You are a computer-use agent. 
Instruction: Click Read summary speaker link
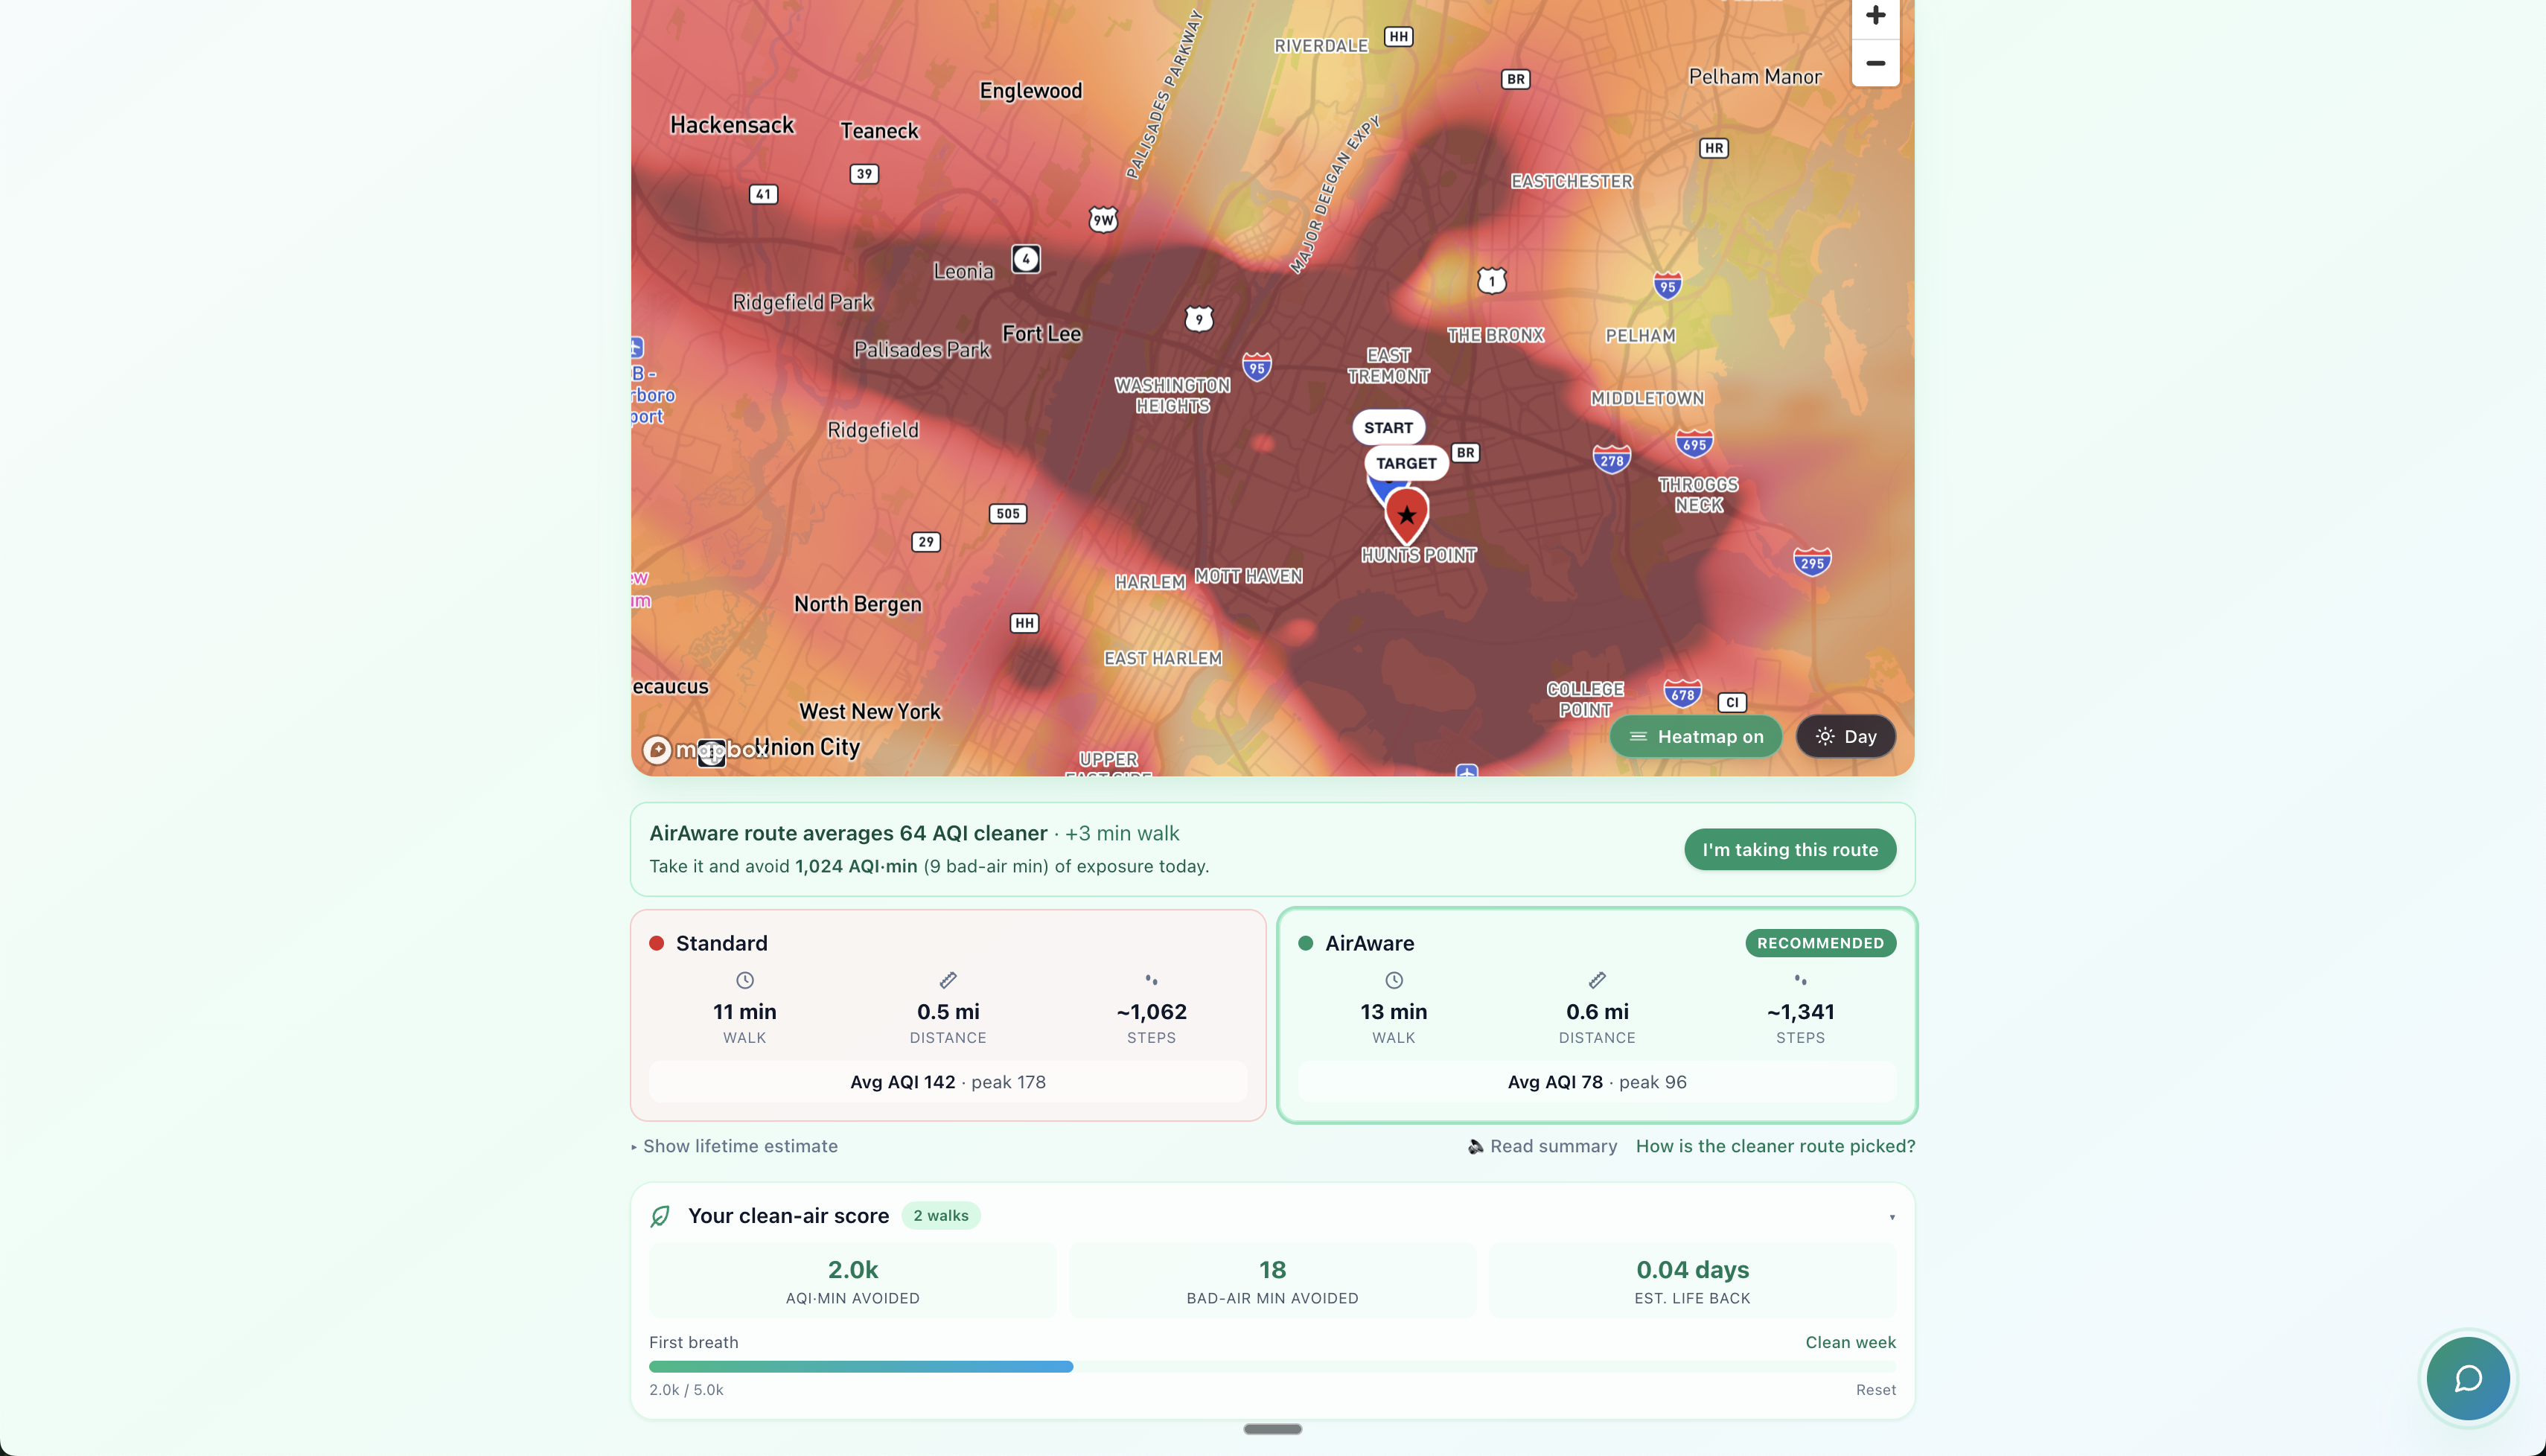point(1542,1146)
